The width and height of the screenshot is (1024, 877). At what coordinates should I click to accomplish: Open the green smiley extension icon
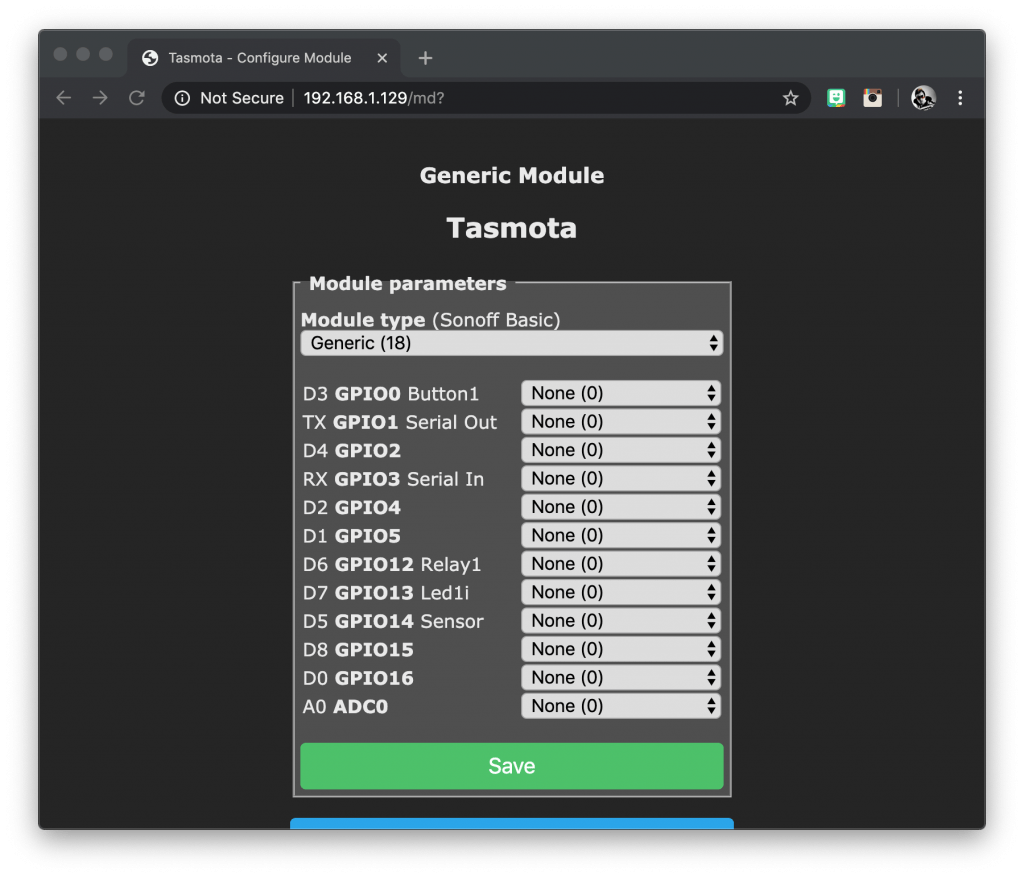836,98
